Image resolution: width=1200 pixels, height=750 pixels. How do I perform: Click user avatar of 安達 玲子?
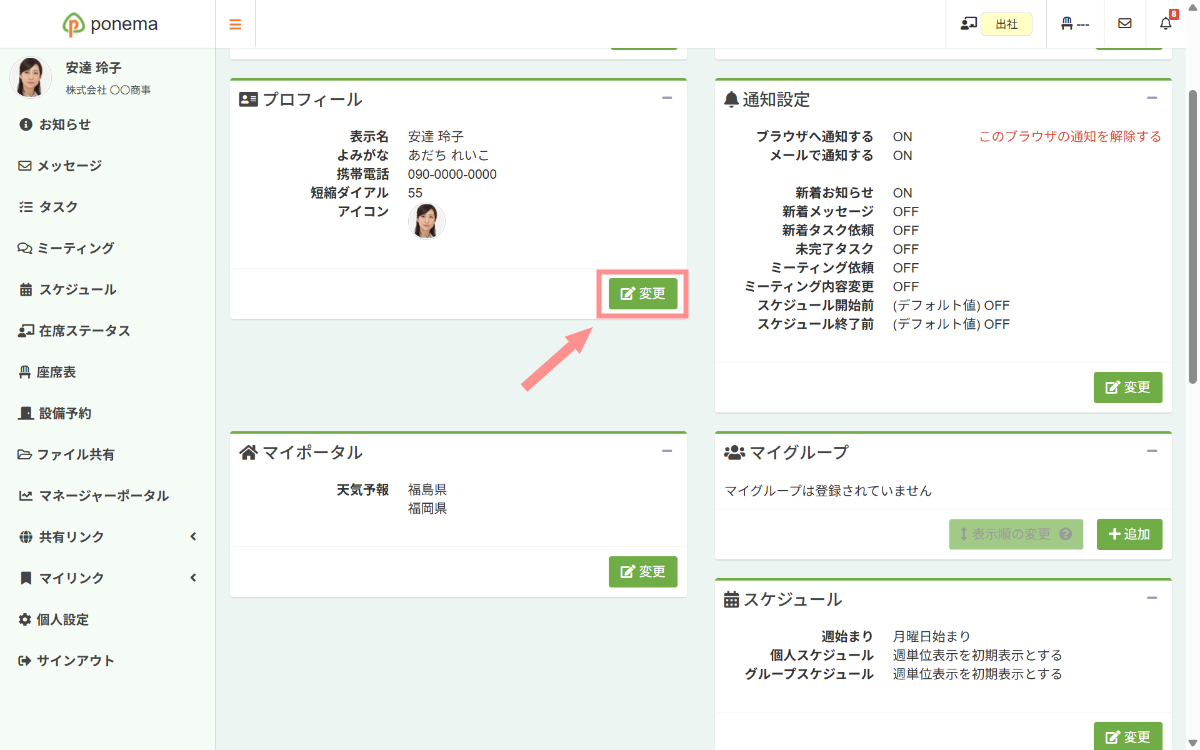click(30, 77)
